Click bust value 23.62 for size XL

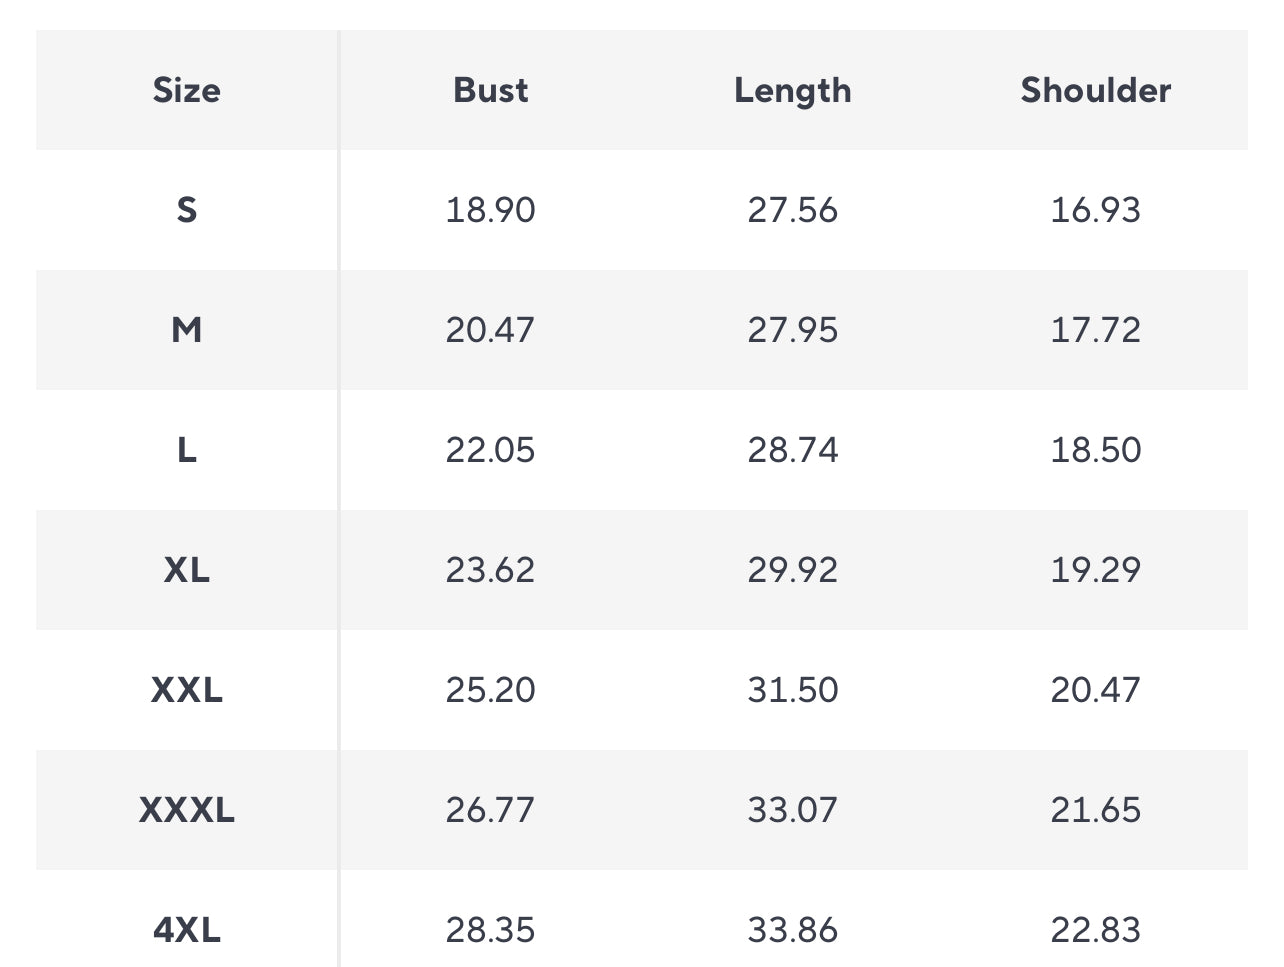coord(490,570)
